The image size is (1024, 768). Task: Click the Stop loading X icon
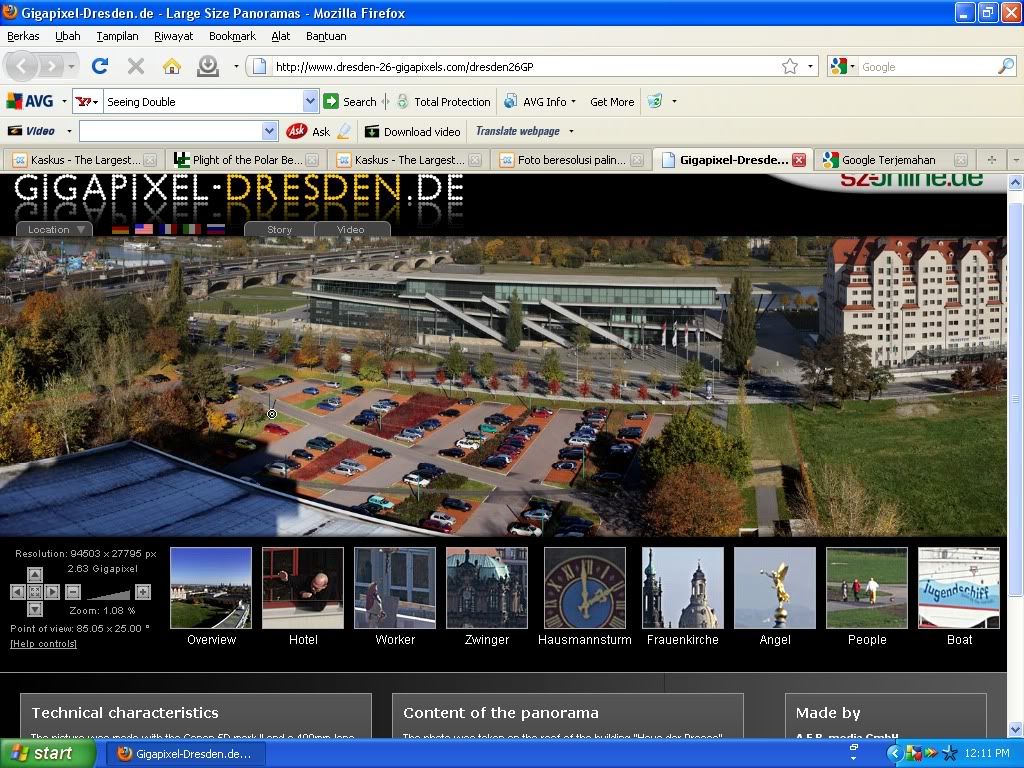(136, 66)
